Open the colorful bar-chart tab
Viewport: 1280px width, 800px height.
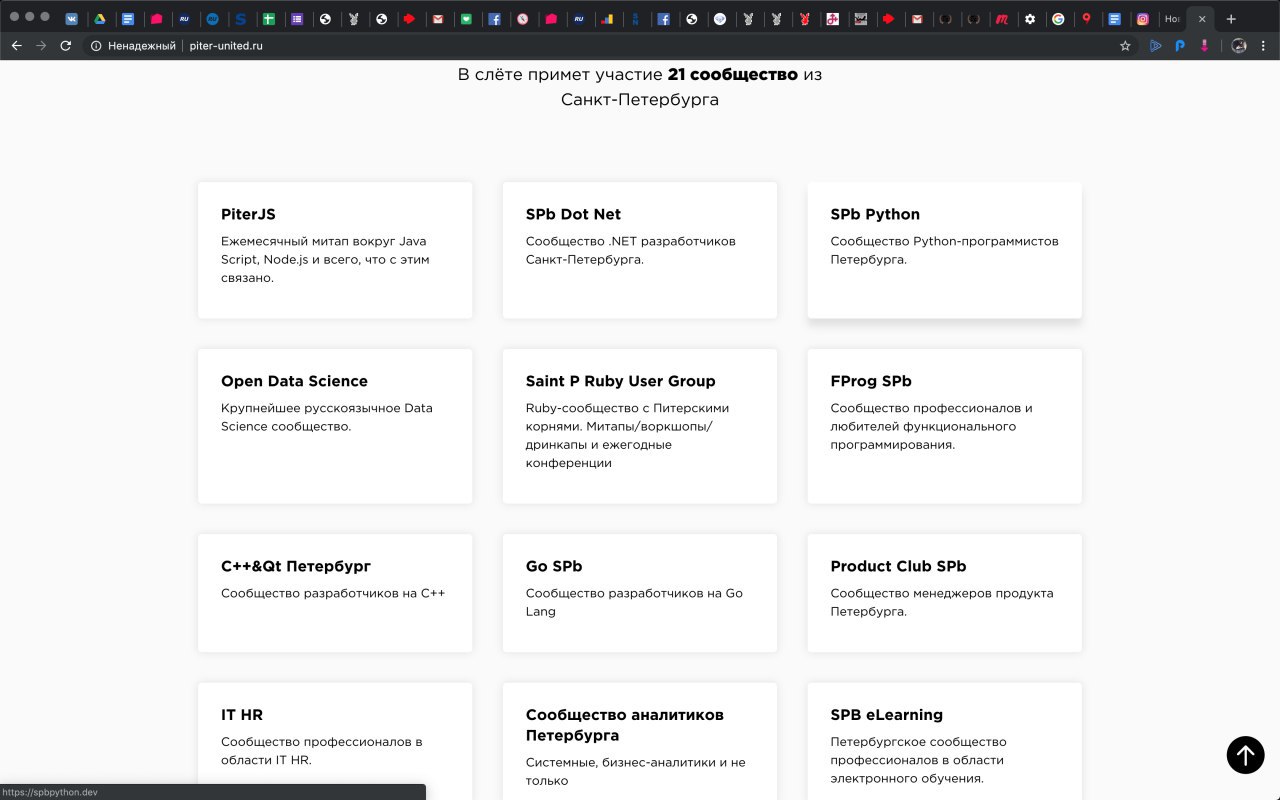pos(607,19)
